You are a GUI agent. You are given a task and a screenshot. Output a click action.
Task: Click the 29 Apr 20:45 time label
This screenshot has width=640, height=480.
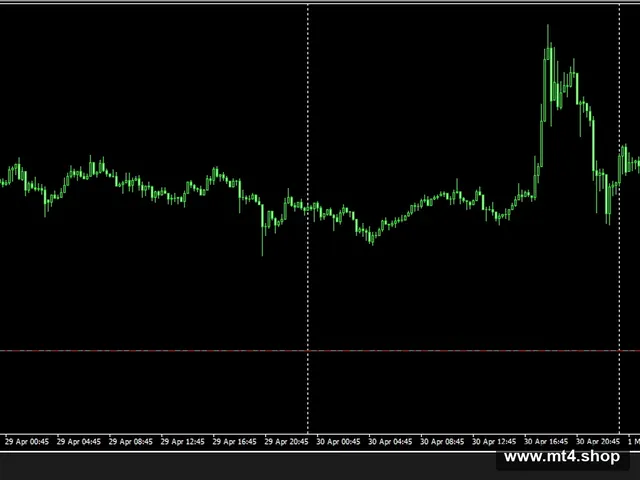point(286,442)
